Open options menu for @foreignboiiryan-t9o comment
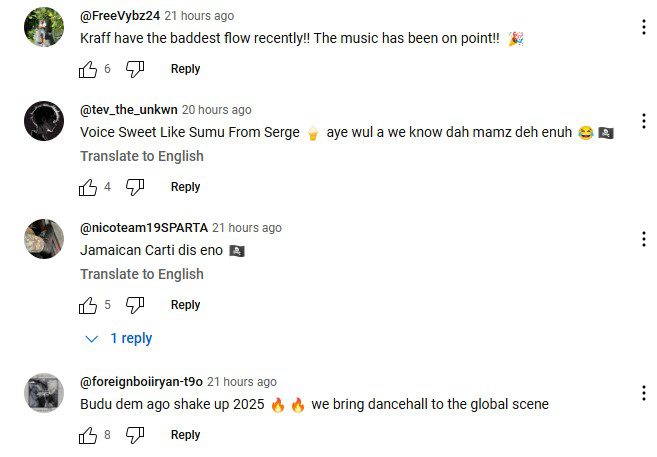The width and height of the screenshot is (657, 457). 643,392
